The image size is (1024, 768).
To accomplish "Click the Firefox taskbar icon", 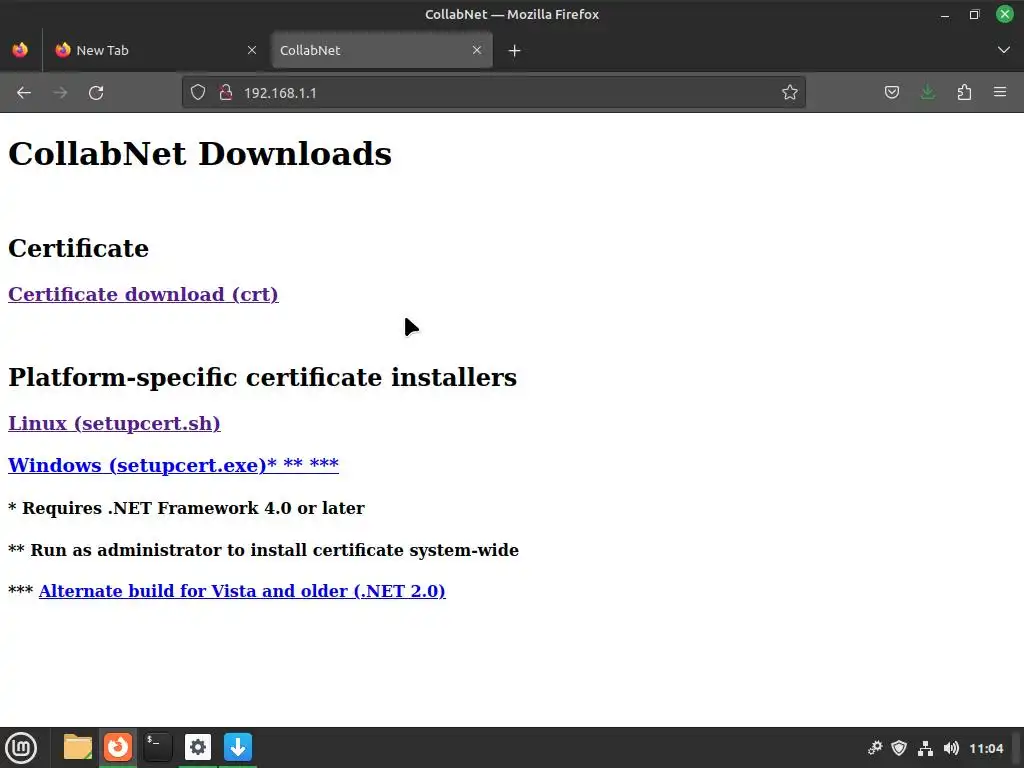I will pyautogui.click(x=118, y=747).
